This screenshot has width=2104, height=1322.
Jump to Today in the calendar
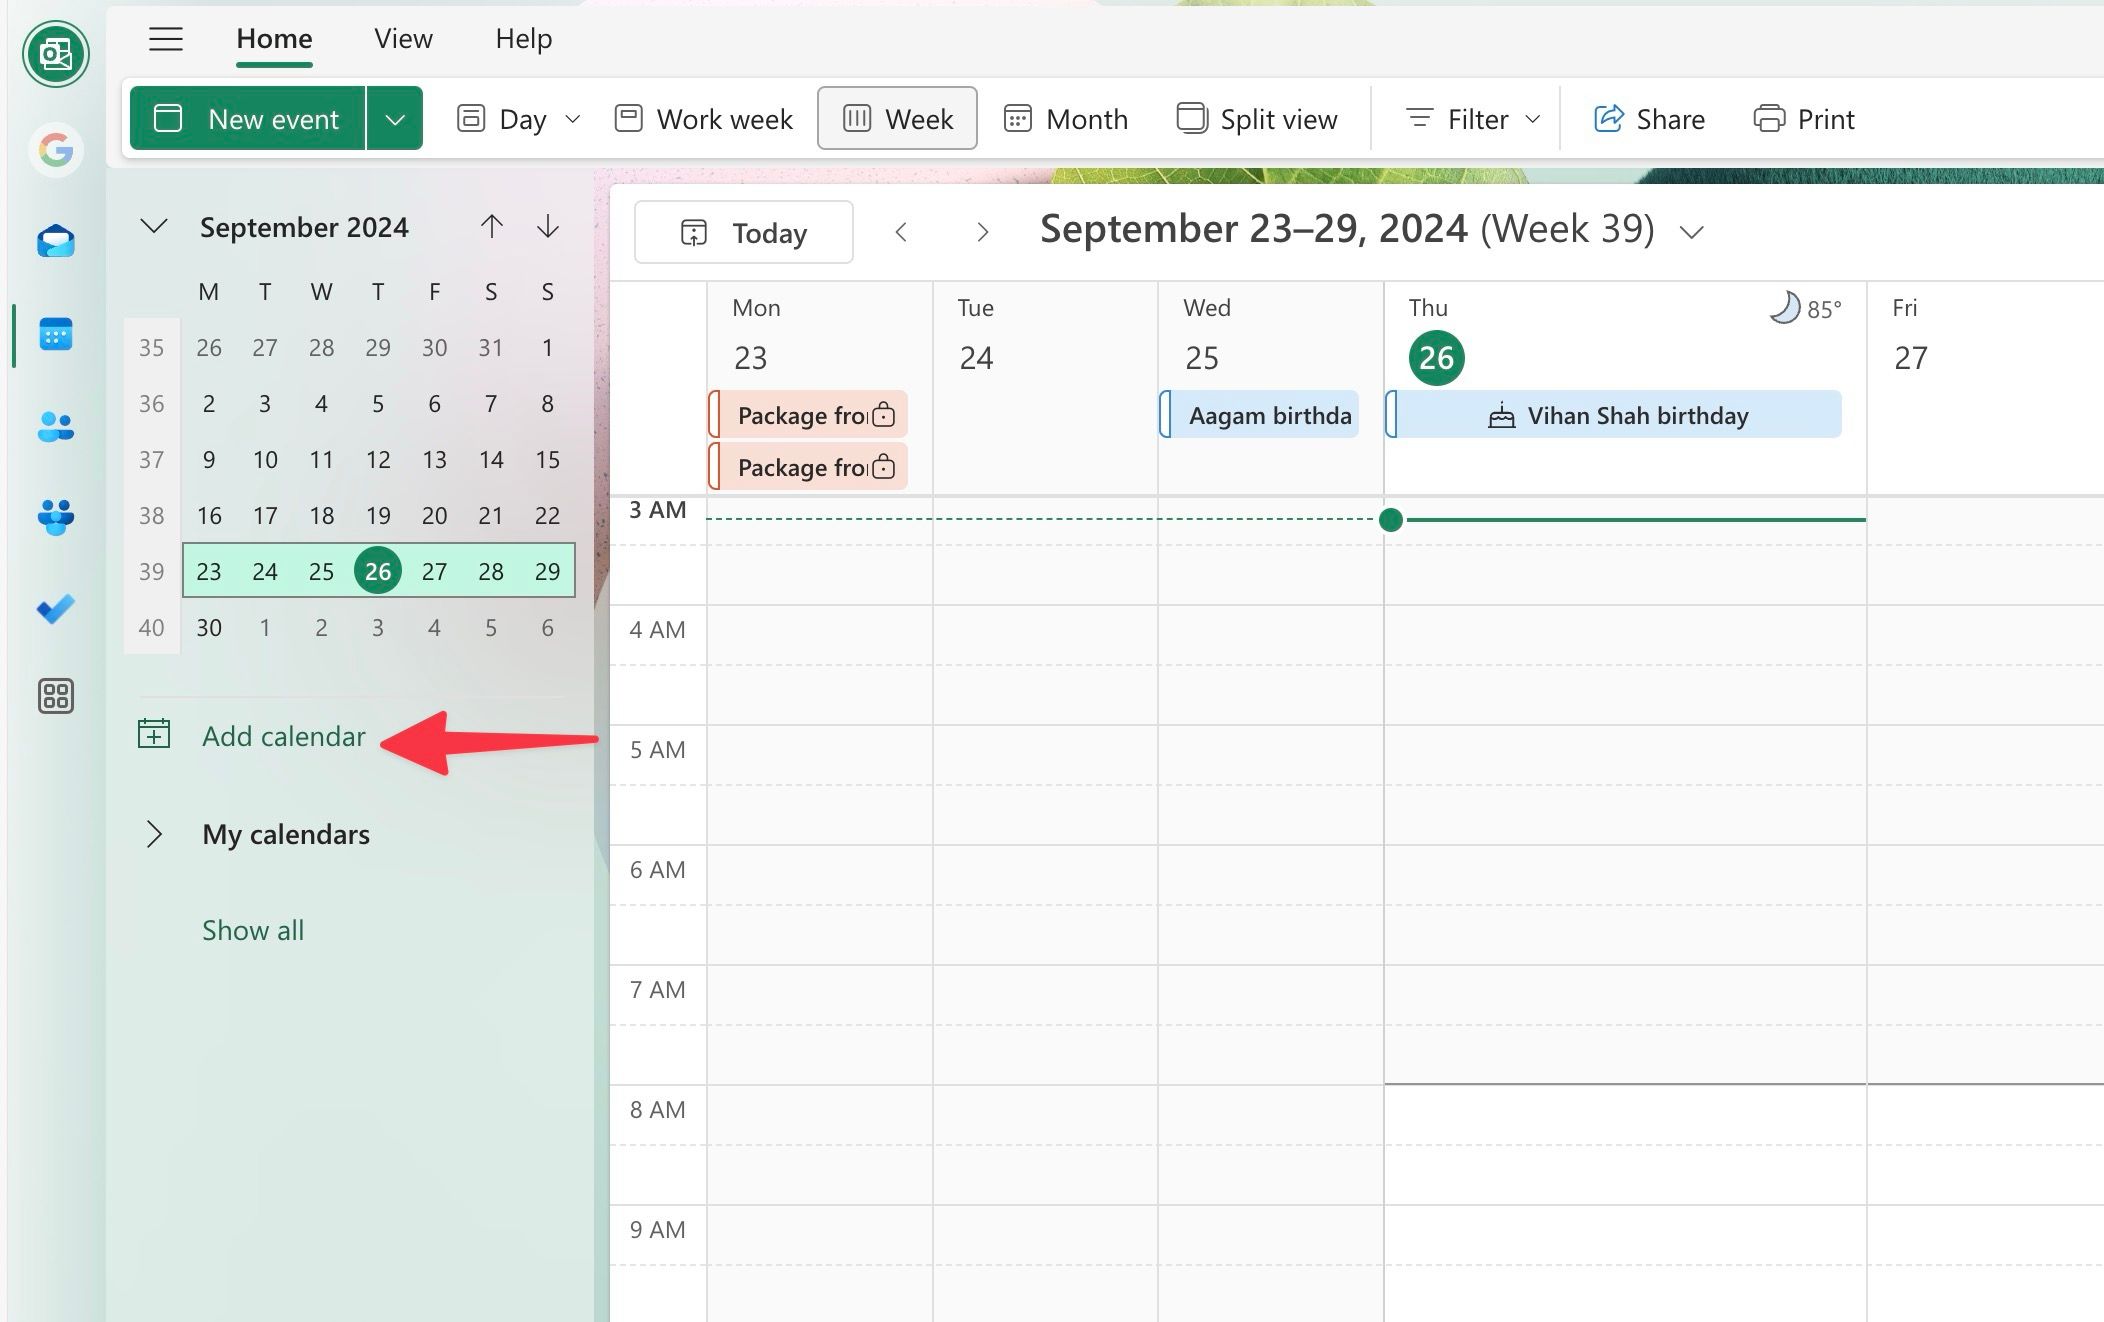point(743,232)
